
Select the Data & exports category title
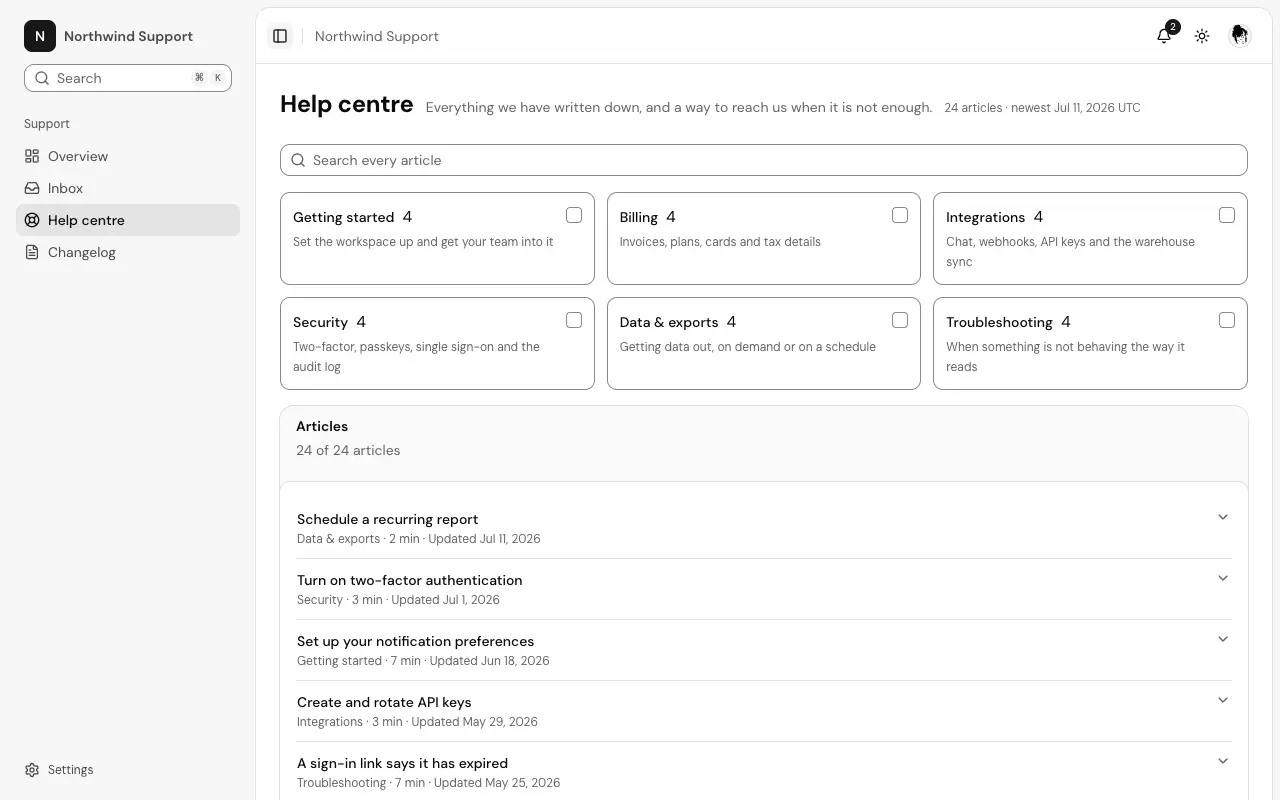pos(669,322)
